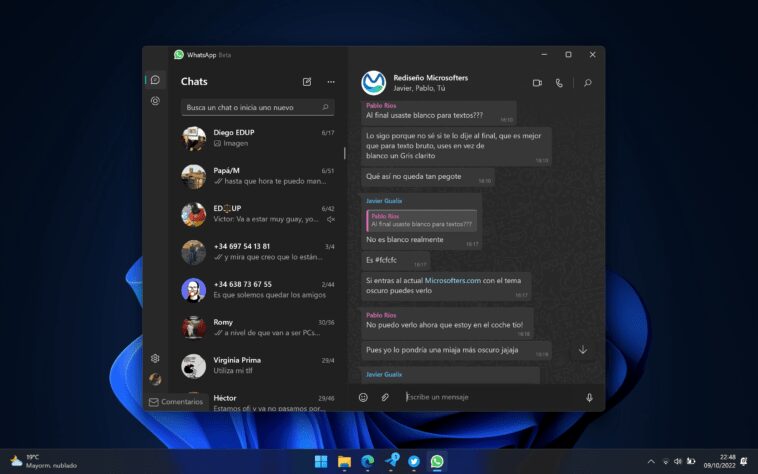Click the muted speaker icon on ED UP chat
The image size is (758, 474).
point(331,219)
